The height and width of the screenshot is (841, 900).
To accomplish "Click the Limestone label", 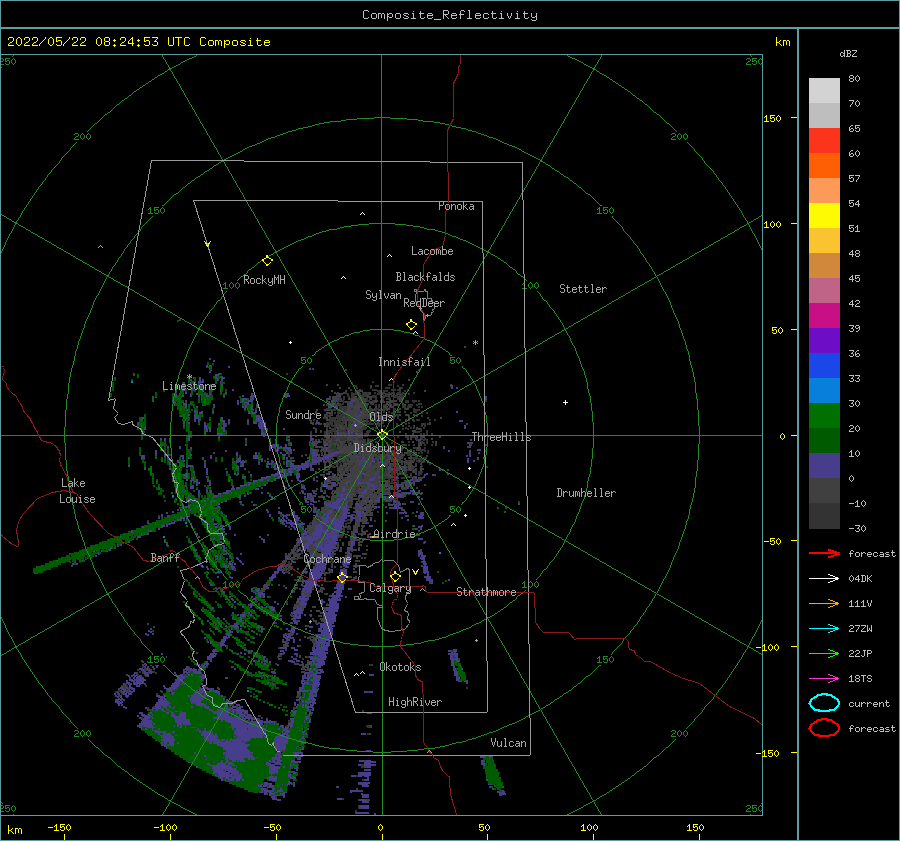I will coord(189,386).
